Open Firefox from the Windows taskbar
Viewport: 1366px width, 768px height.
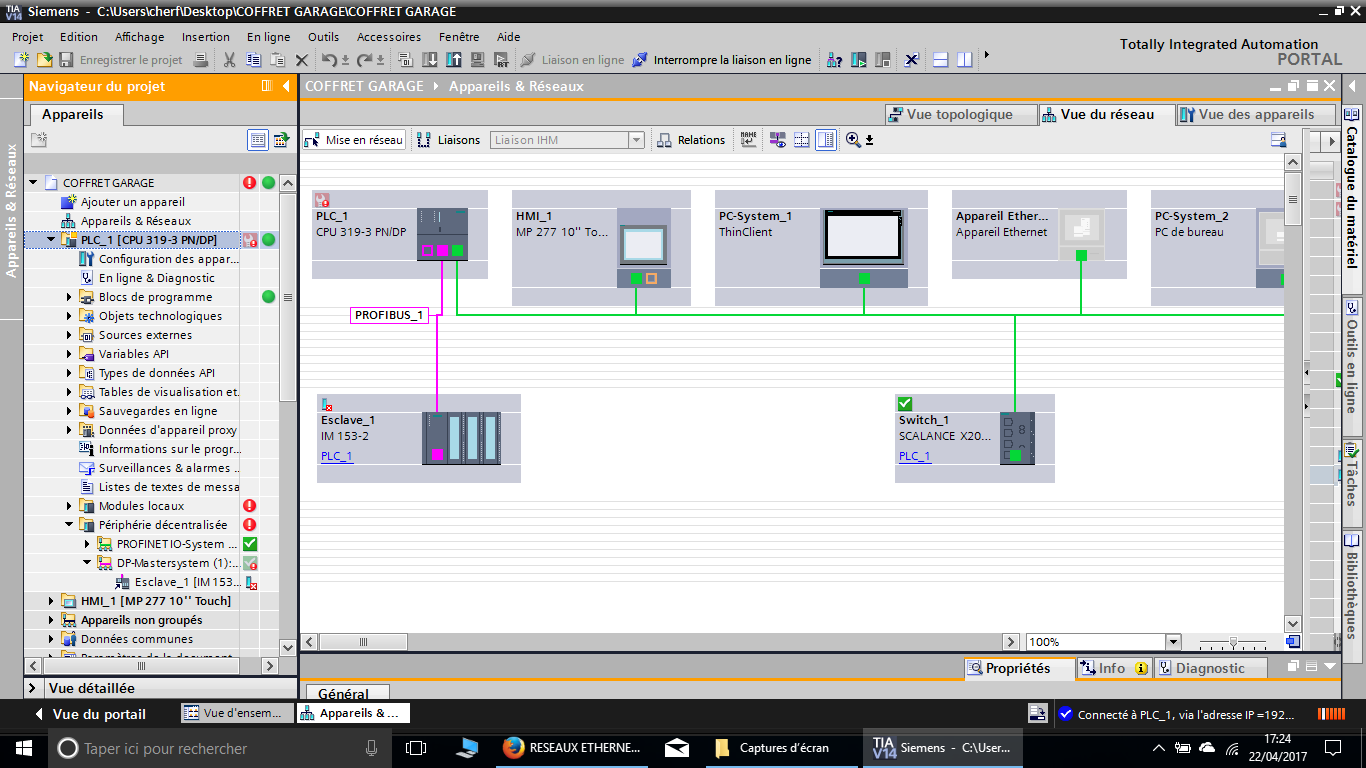[x=514, y=748]
